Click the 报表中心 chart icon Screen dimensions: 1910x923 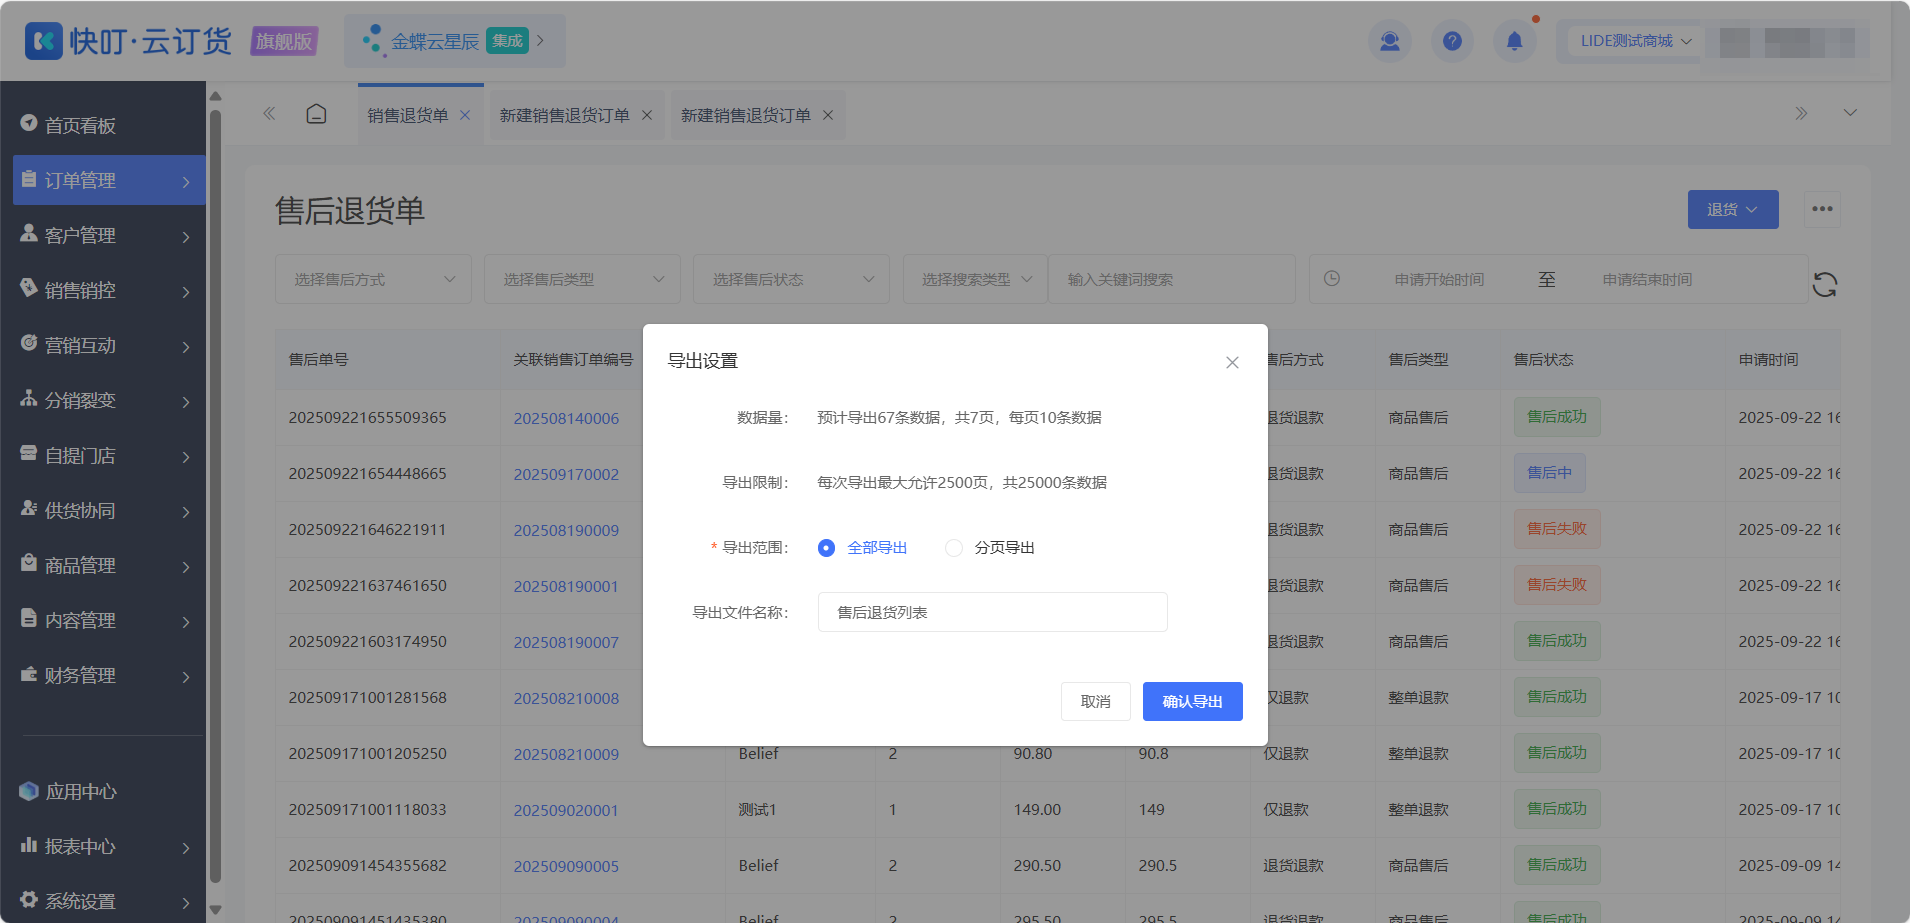(x=29, y=845)
